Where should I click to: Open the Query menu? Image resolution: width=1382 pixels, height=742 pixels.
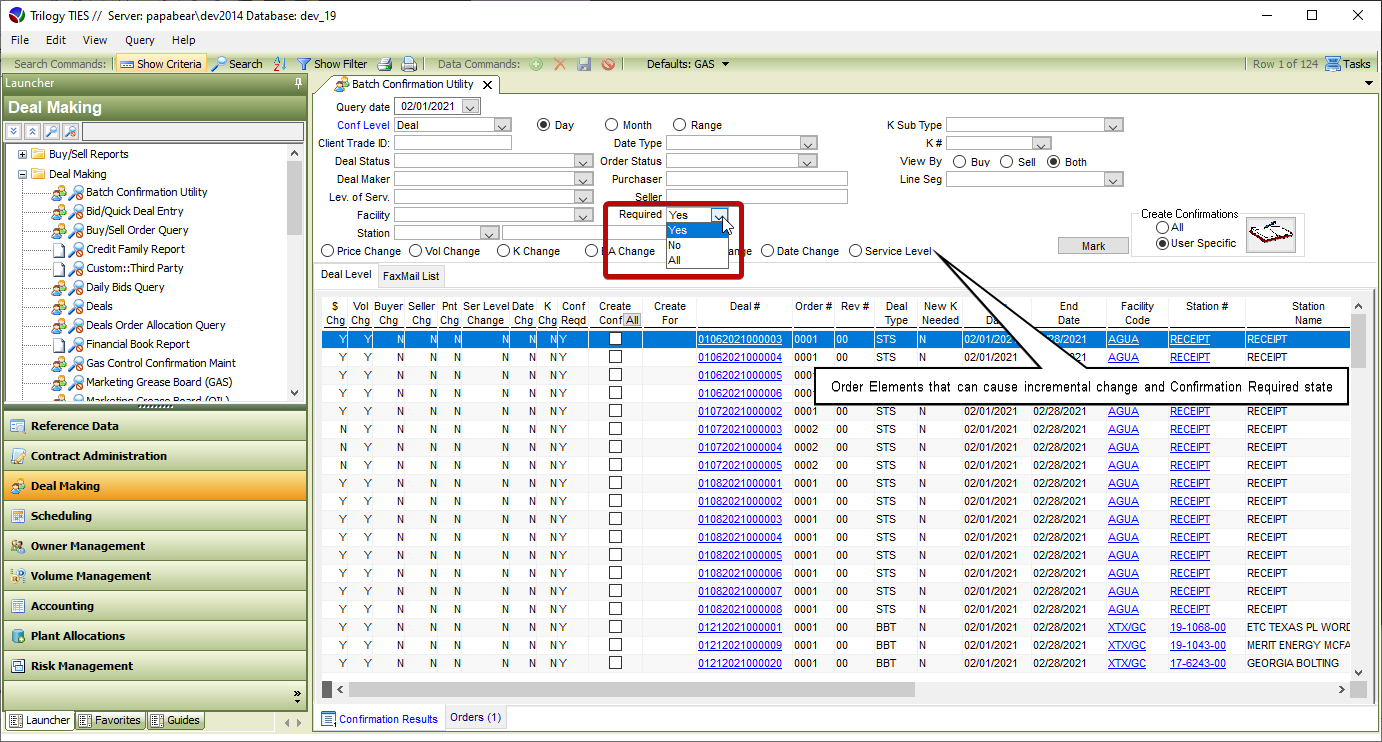(x=139, y=40)
